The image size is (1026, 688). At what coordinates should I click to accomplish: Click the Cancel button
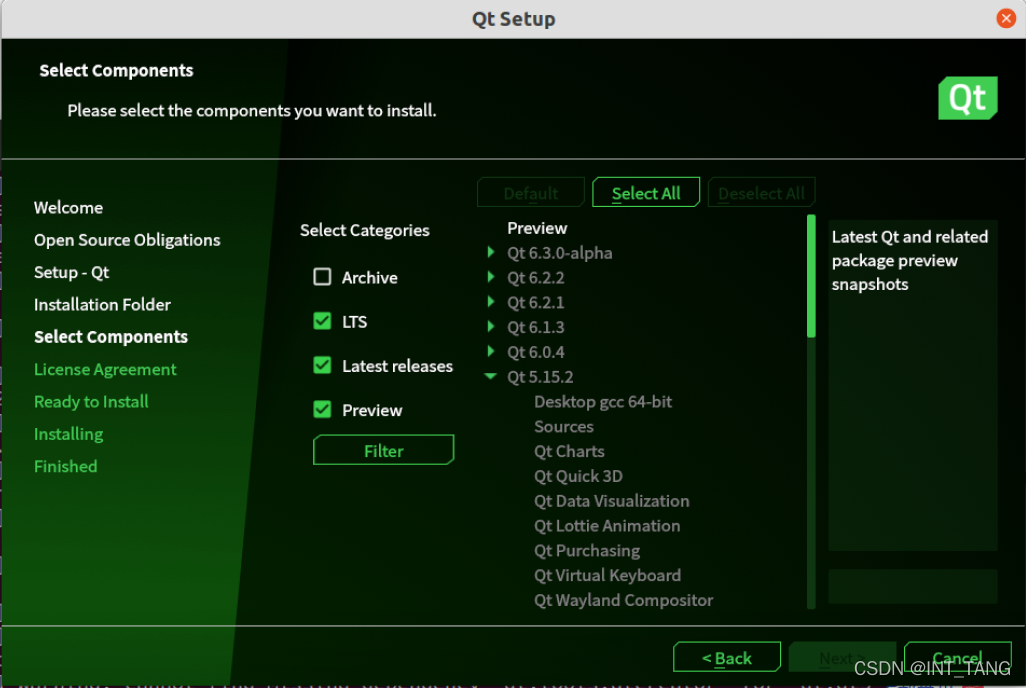point(957,657)
